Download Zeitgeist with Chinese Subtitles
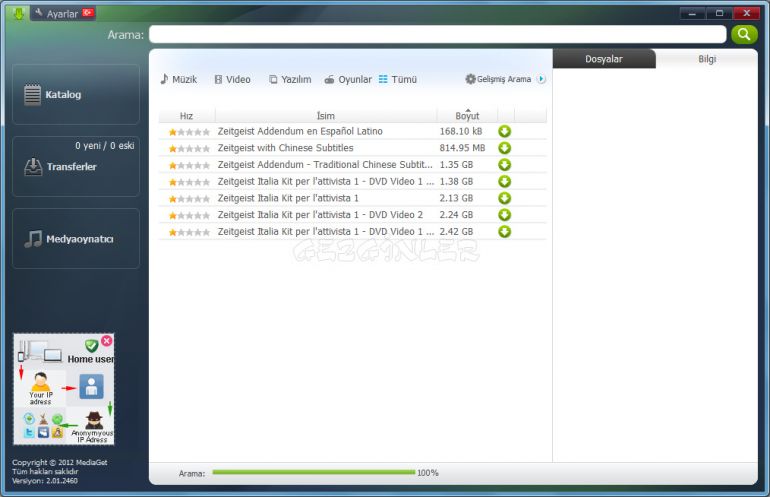The image size is (770, 497). point(504,148)
